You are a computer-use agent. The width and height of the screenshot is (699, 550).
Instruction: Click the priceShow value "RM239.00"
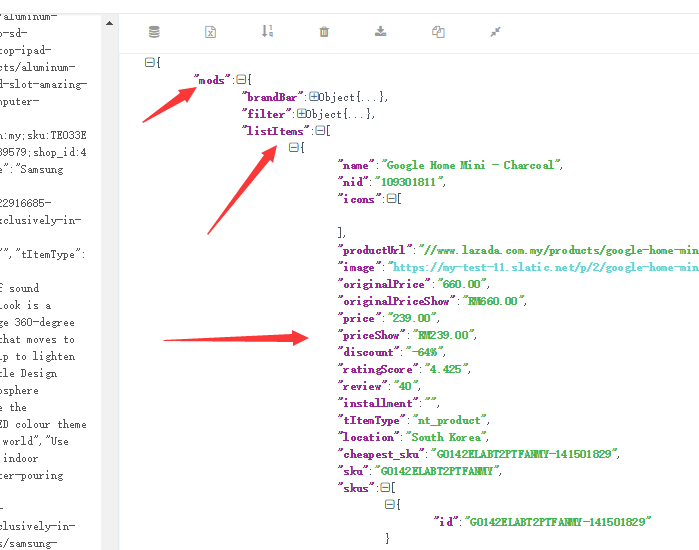point(443,335)
